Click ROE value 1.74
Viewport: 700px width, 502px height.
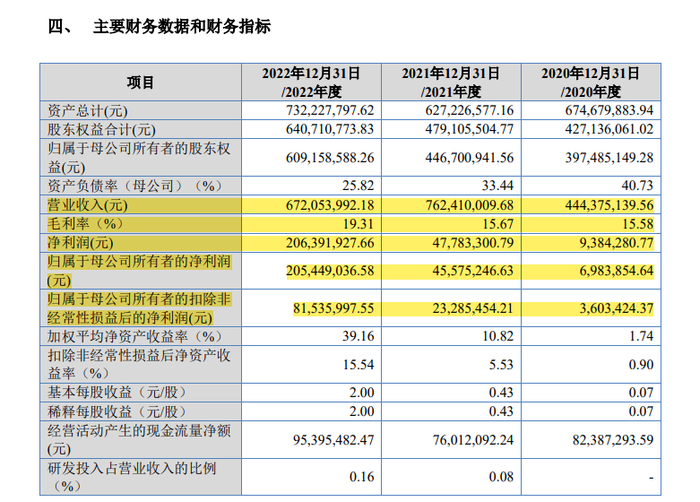click(641, 336)
